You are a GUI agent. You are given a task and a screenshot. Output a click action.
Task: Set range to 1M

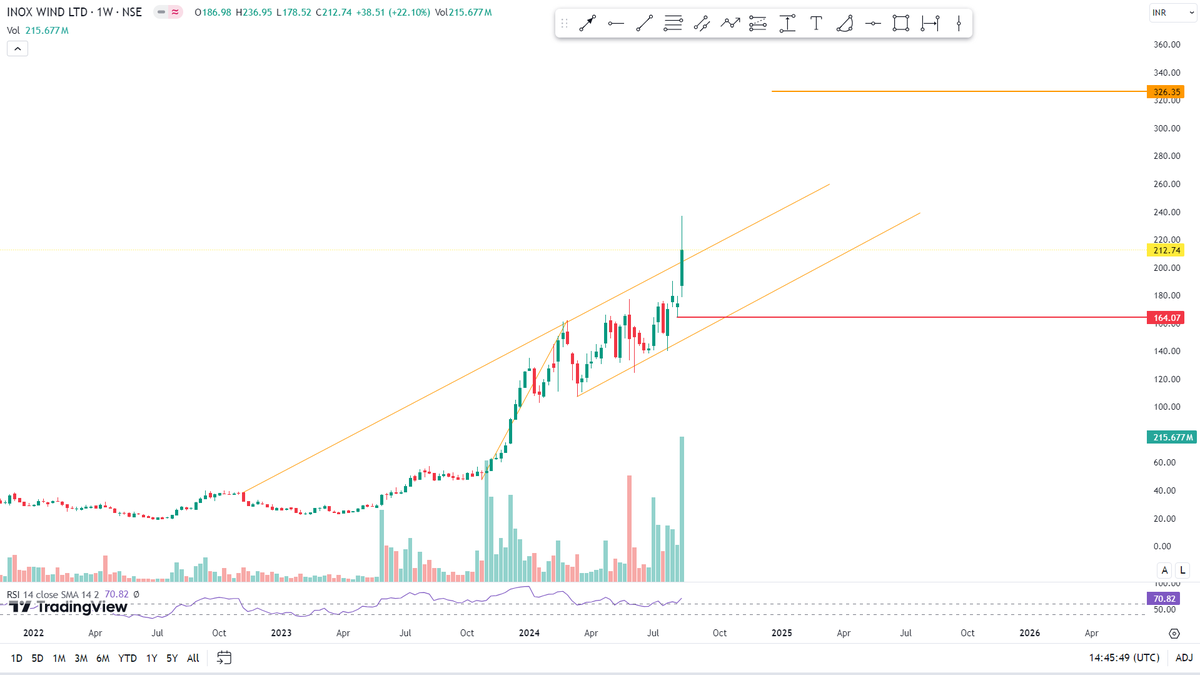tap(59, 658)
